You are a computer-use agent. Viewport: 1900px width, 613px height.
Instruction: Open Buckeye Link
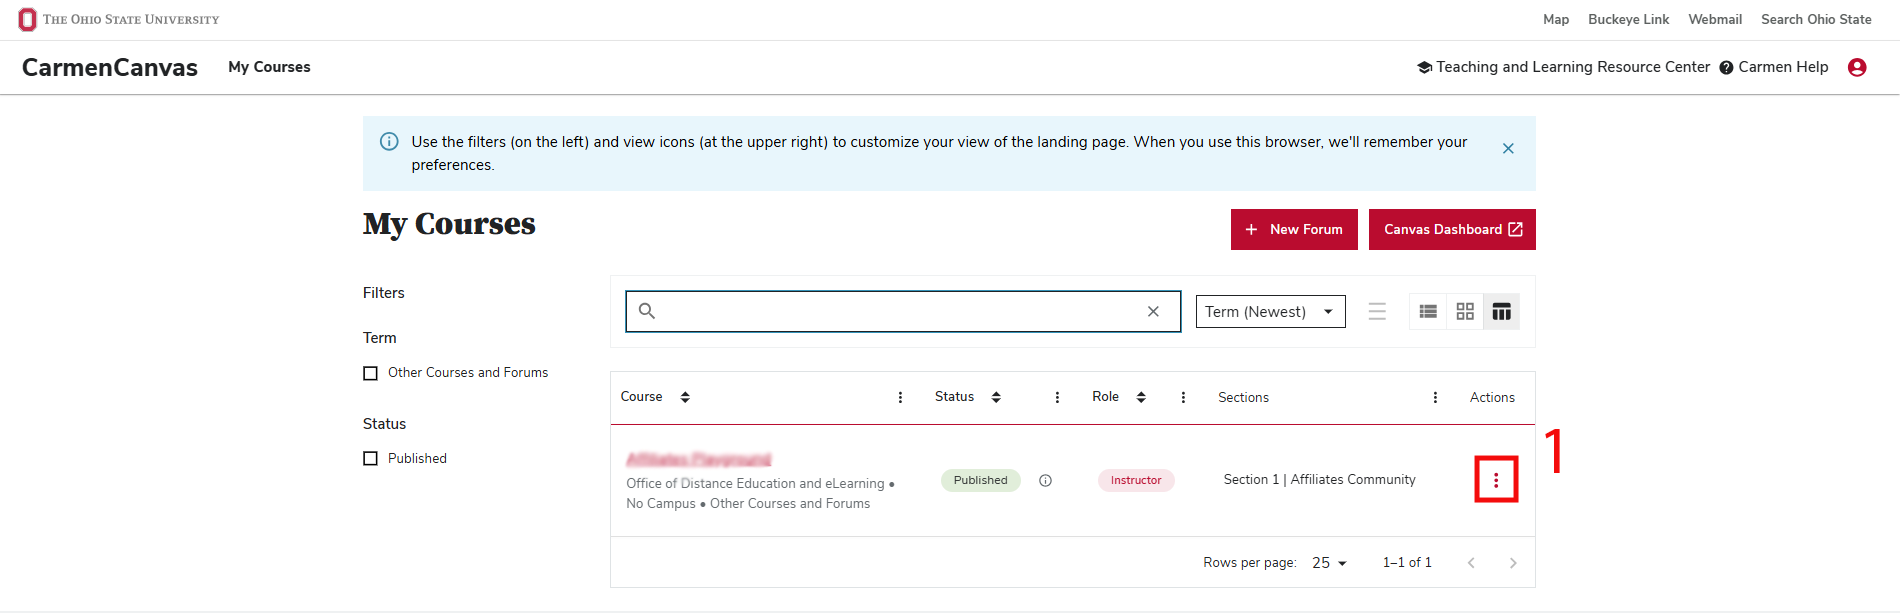(x=1628, y=19)
